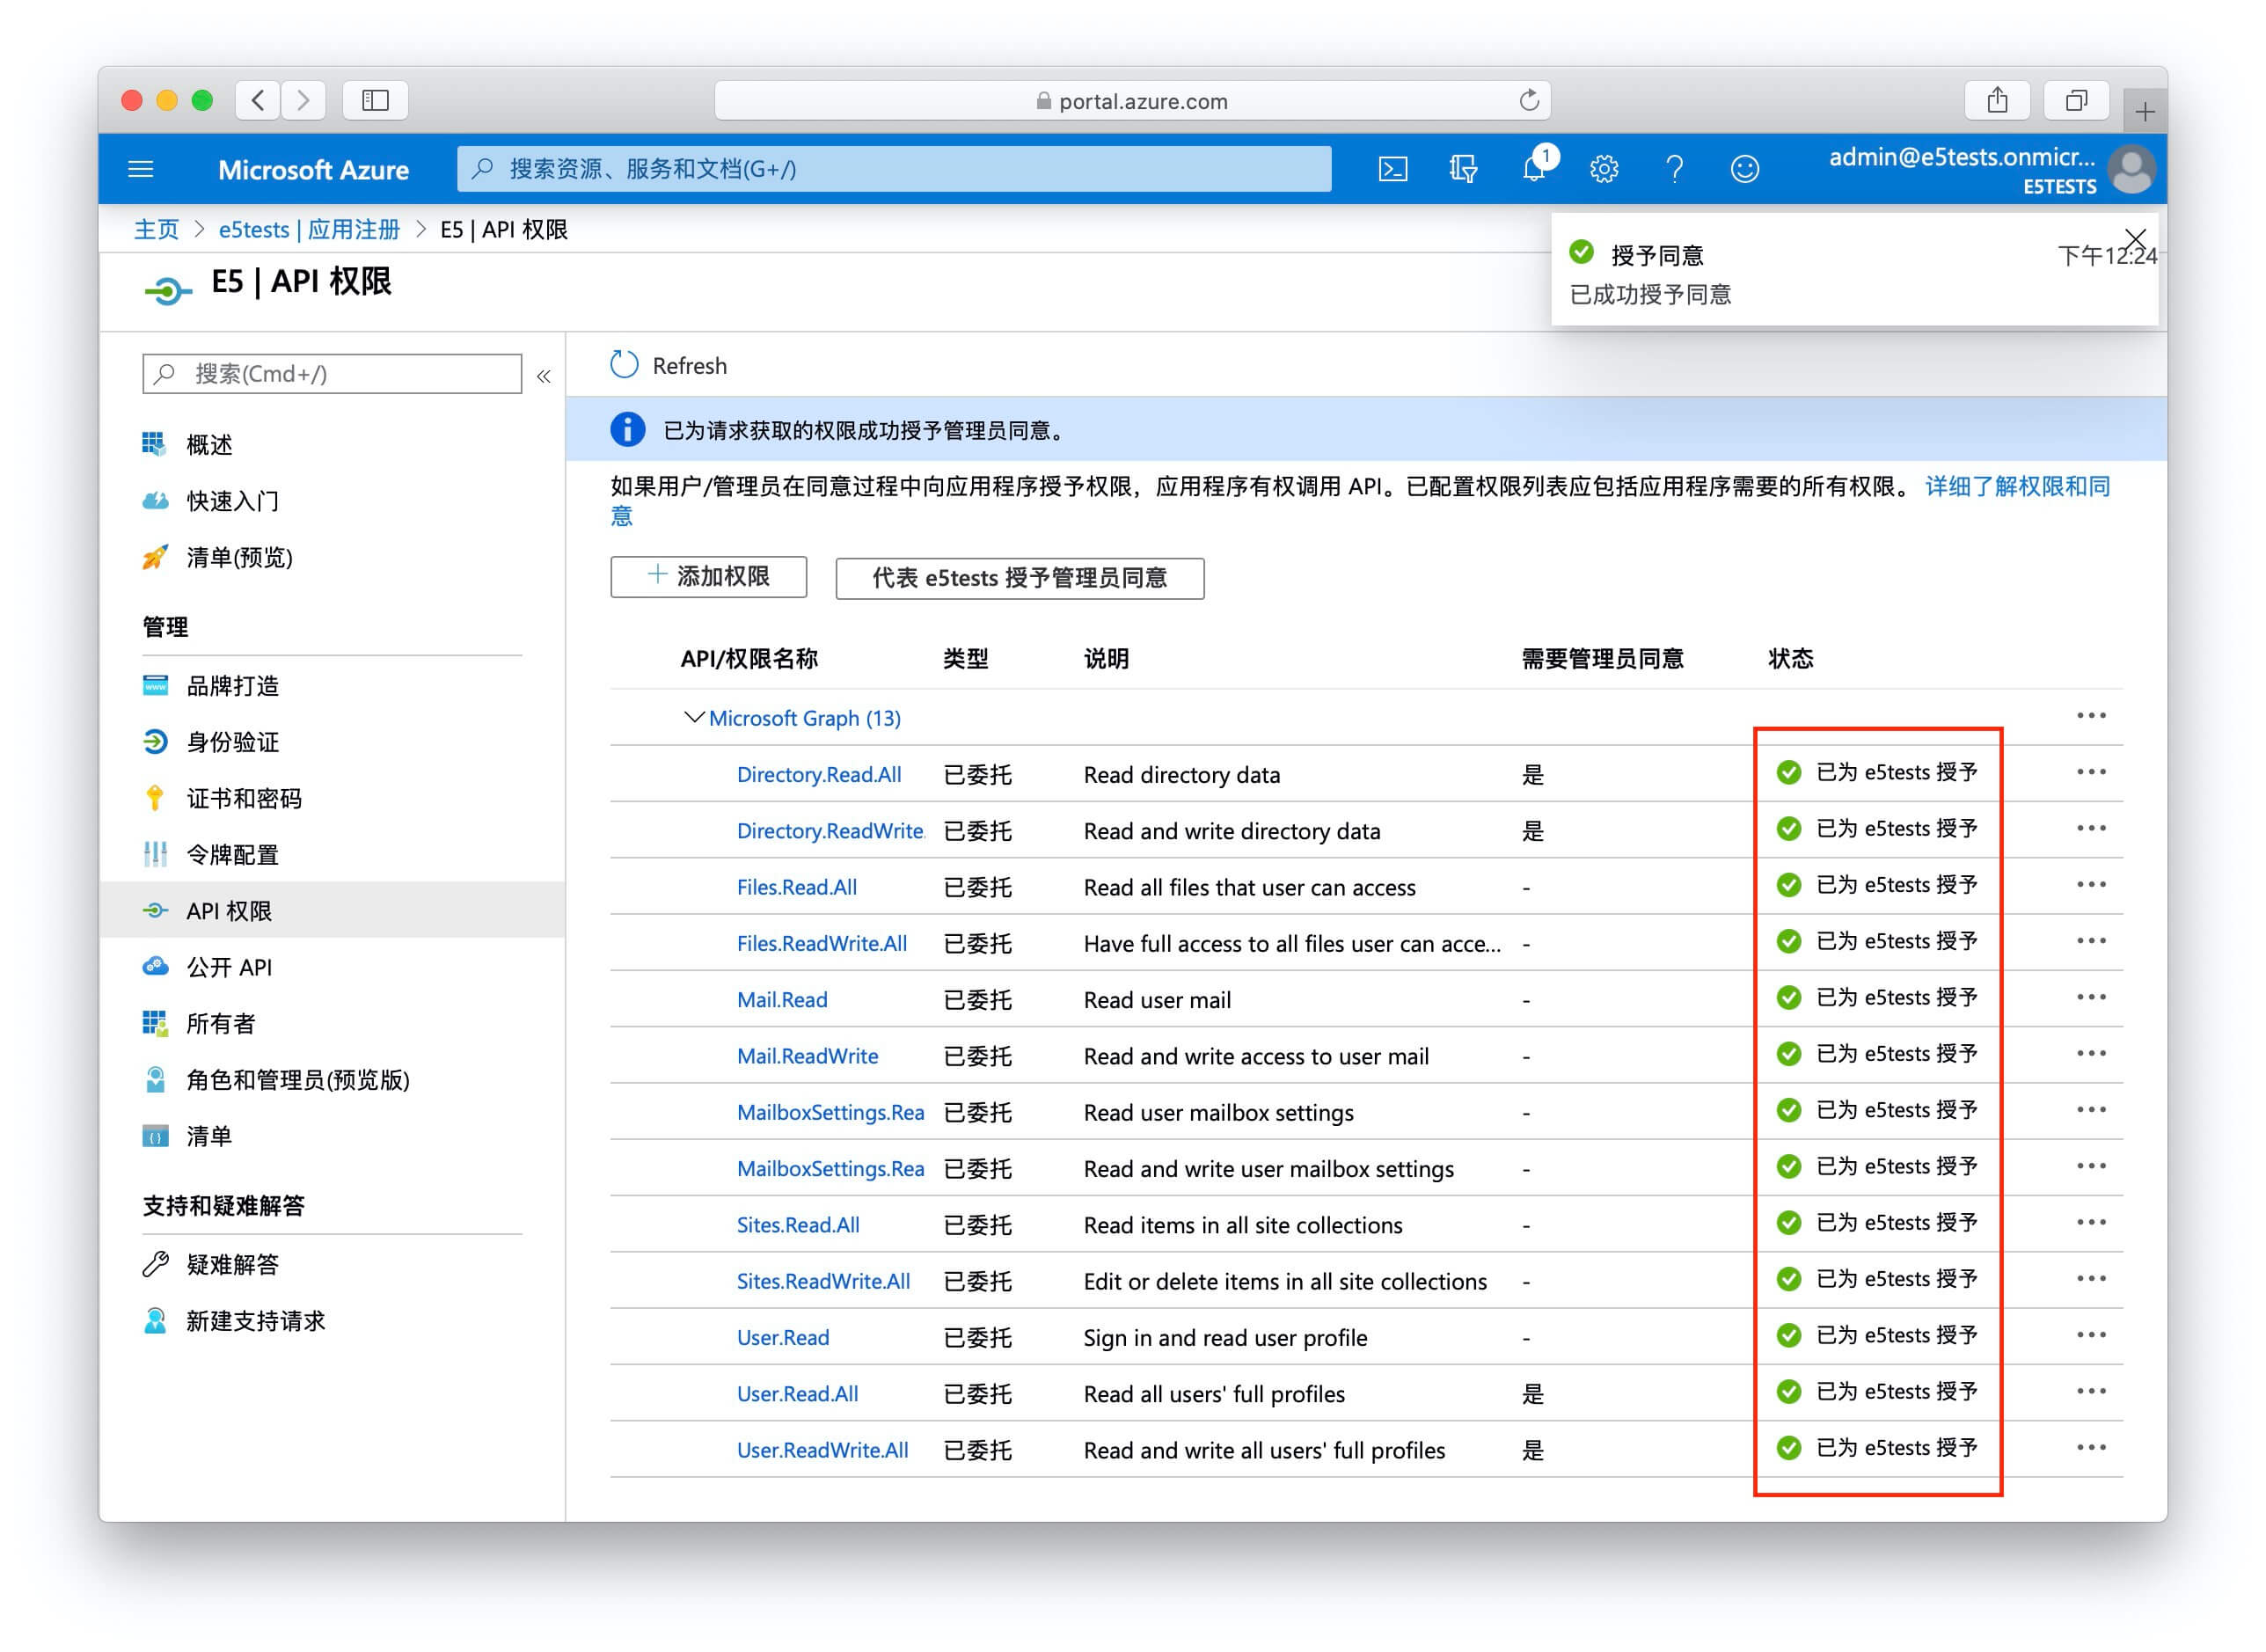Open the User.Read.All permission link

[x=797, y=1394]
